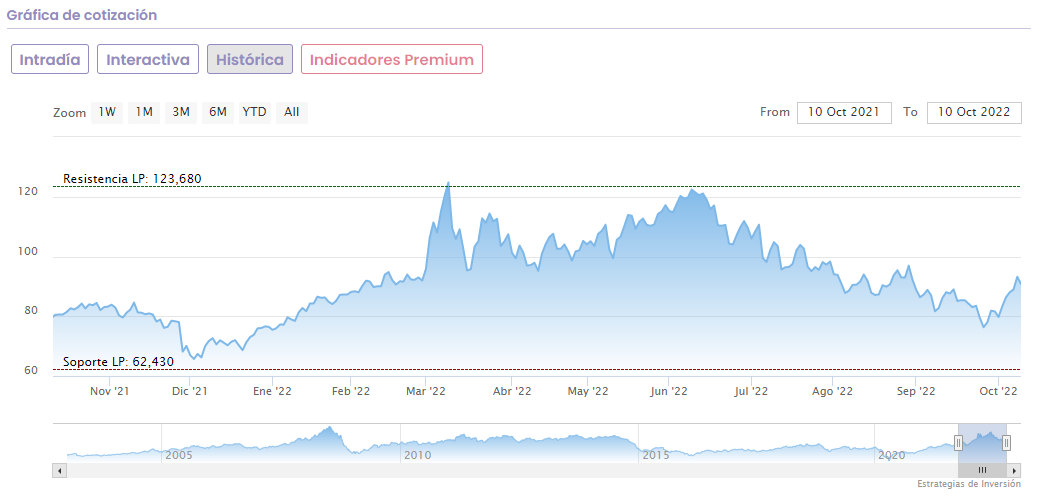Image resolution: width=1041 pixels, height=499 pixels.
Task: Click the scrollbar right arrow
Action: coord(1015,470)
